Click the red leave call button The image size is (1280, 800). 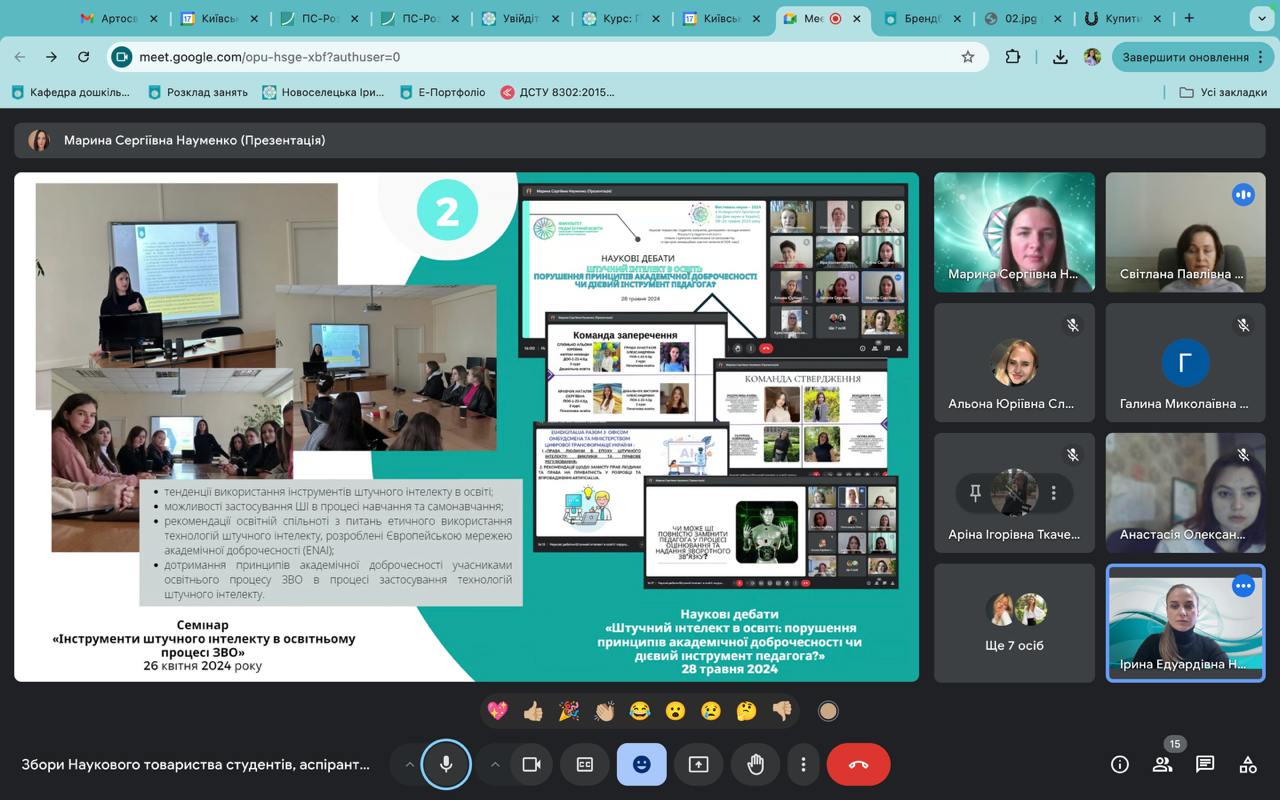tap(858, 764)
